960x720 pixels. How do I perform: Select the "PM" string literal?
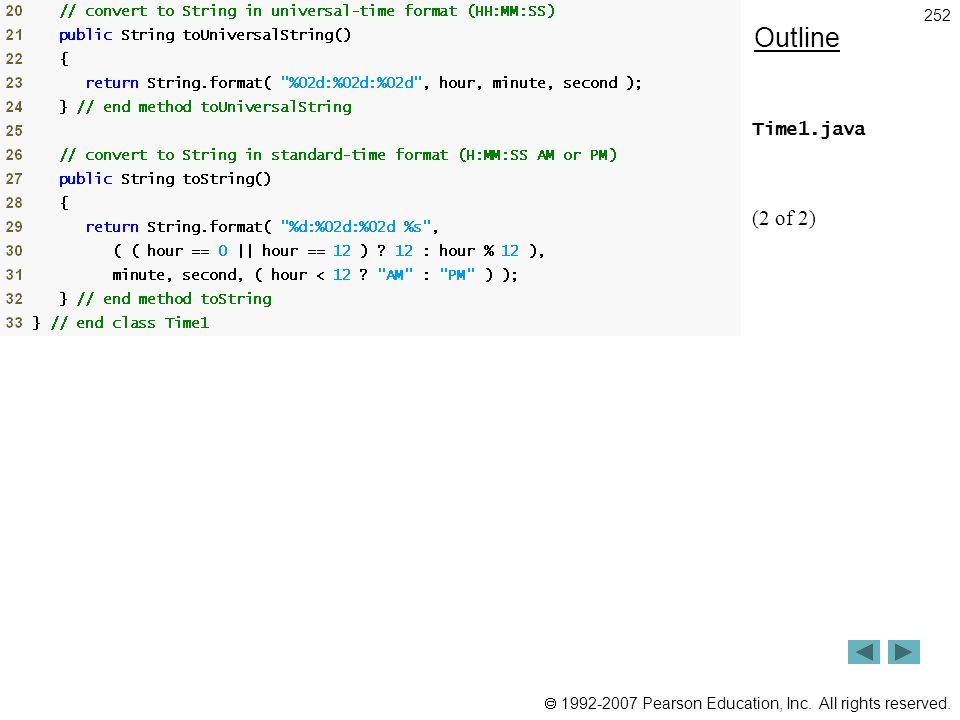pyautogui.click(x=457, y=275)
